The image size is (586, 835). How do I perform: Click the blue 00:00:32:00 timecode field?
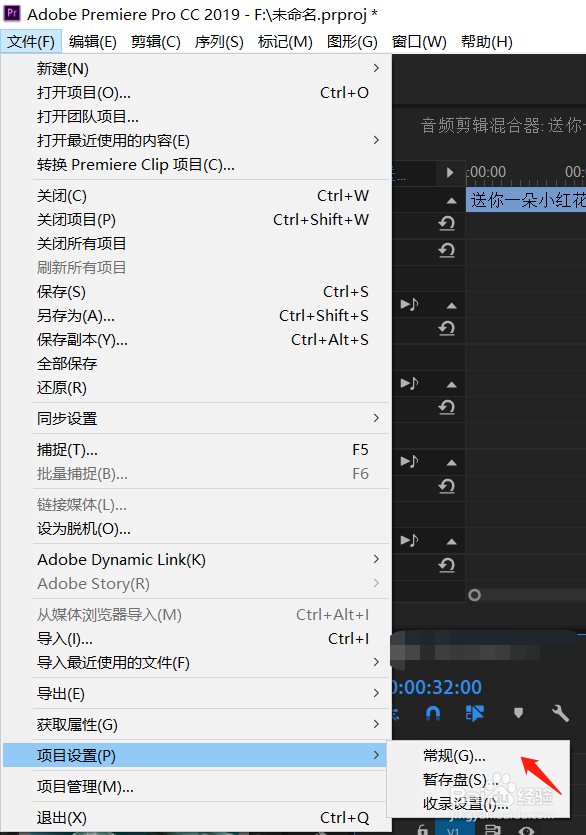tap(437, 687)
